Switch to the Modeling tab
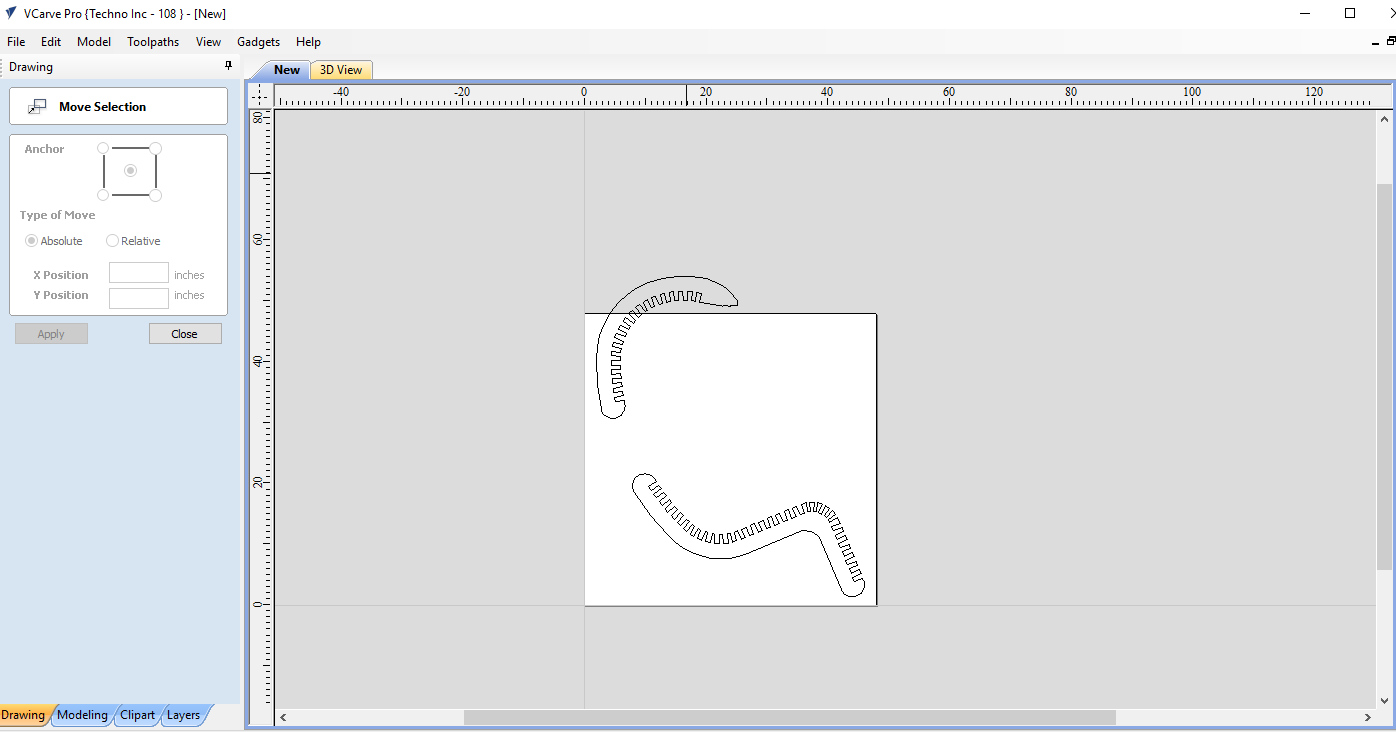The image size is (1396, 732). (x=82, y=715)
